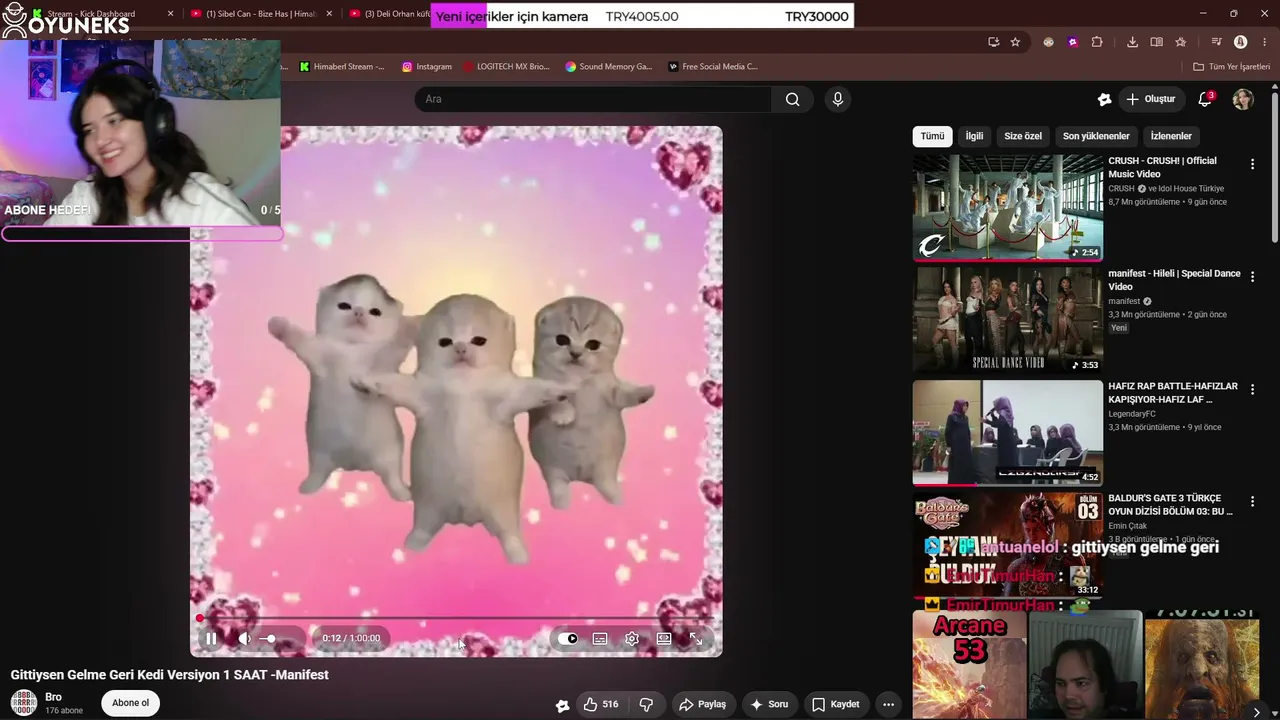
Task: Click the YouTube page scrollbar
Action: [x=1275, y=166]
